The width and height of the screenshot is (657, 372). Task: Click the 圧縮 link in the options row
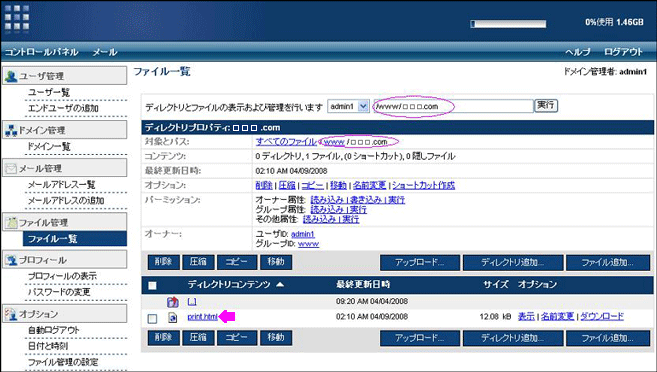tap(287, 185)
